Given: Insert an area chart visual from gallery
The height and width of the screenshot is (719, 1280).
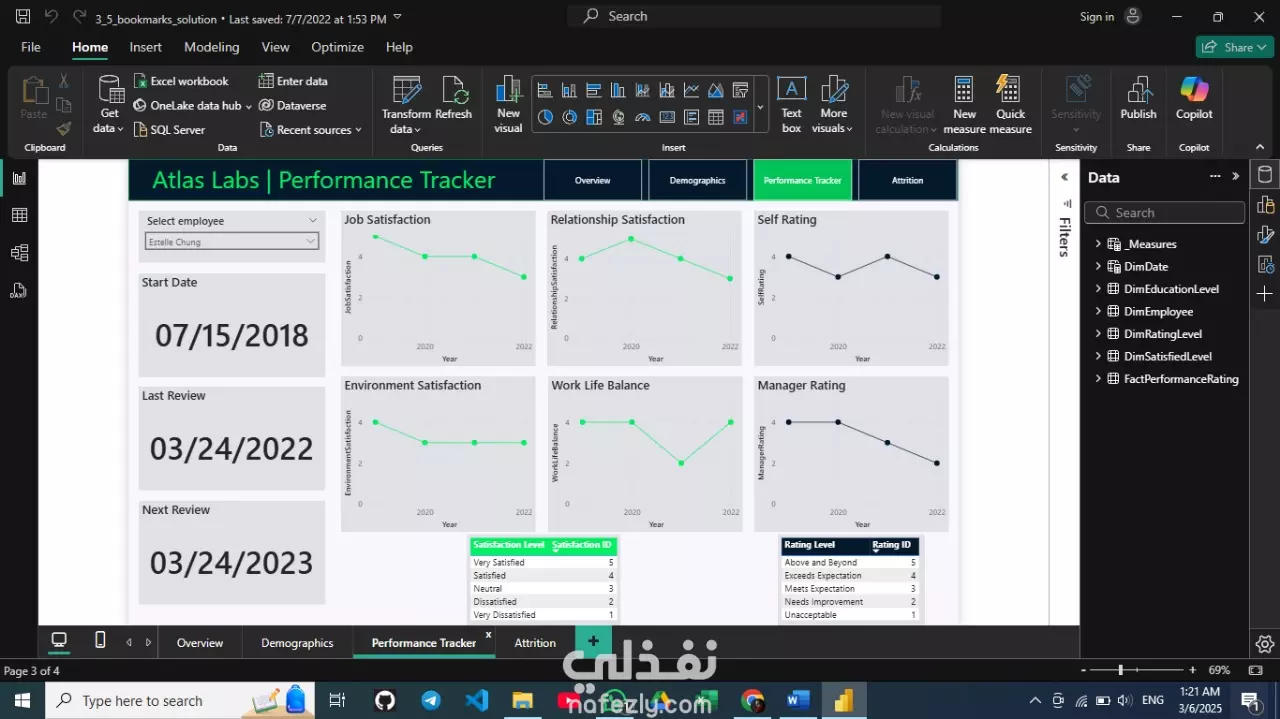Looking at the screenshot, I should tap(716, 90).
